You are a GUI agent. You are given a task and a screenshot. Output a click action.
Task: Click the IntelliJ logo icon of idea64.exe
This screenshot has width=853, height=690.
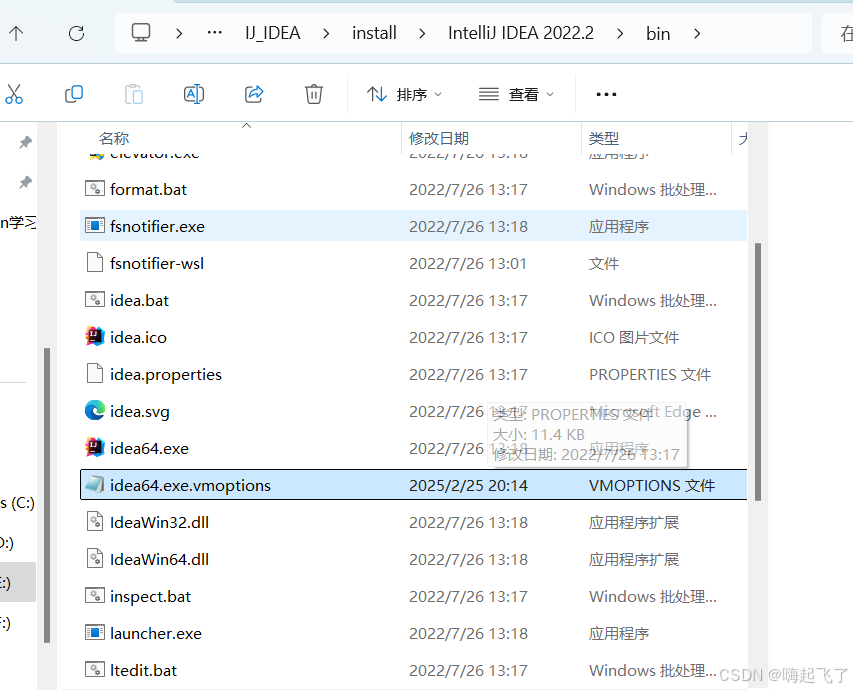click(x=95, y=447)
